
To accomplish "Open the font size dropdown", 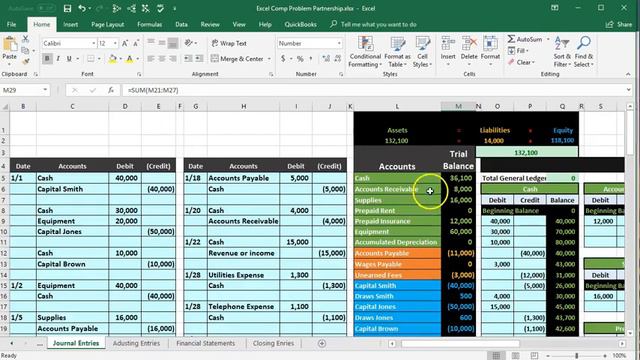I will [115, 43].
